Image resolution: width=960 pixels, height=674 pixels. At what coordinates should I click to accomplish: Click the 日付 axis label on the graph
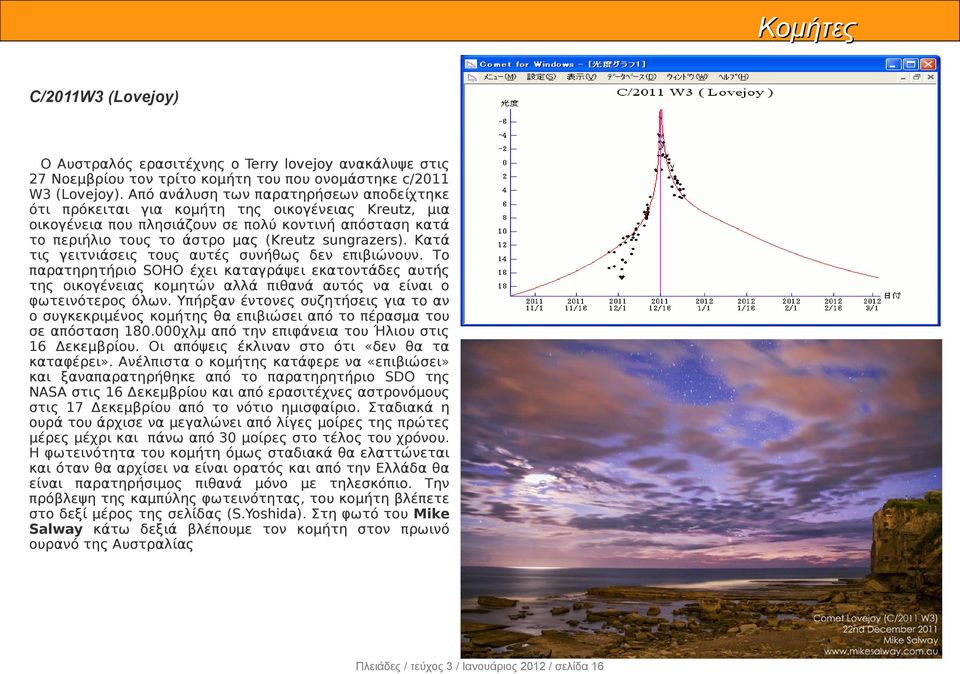892,296
